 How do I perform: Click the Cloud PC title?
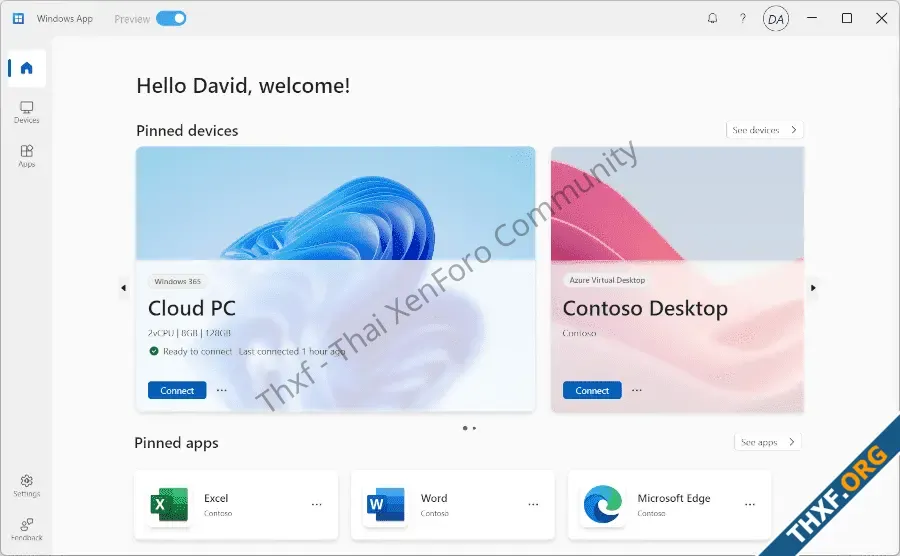pyautogui.click(x=192, y=309)
